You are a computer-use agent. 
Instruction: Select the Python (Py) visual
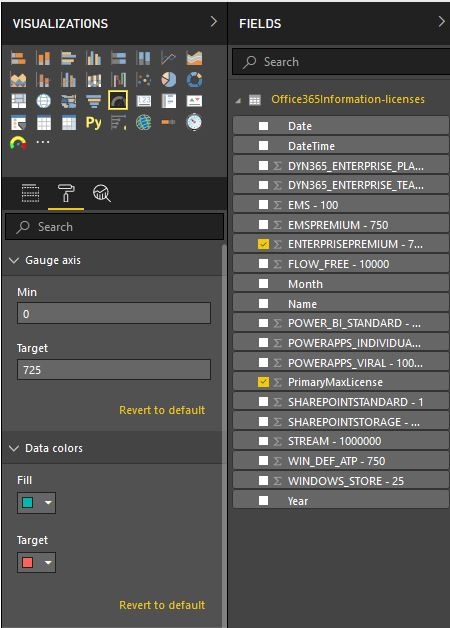point(94,123)
